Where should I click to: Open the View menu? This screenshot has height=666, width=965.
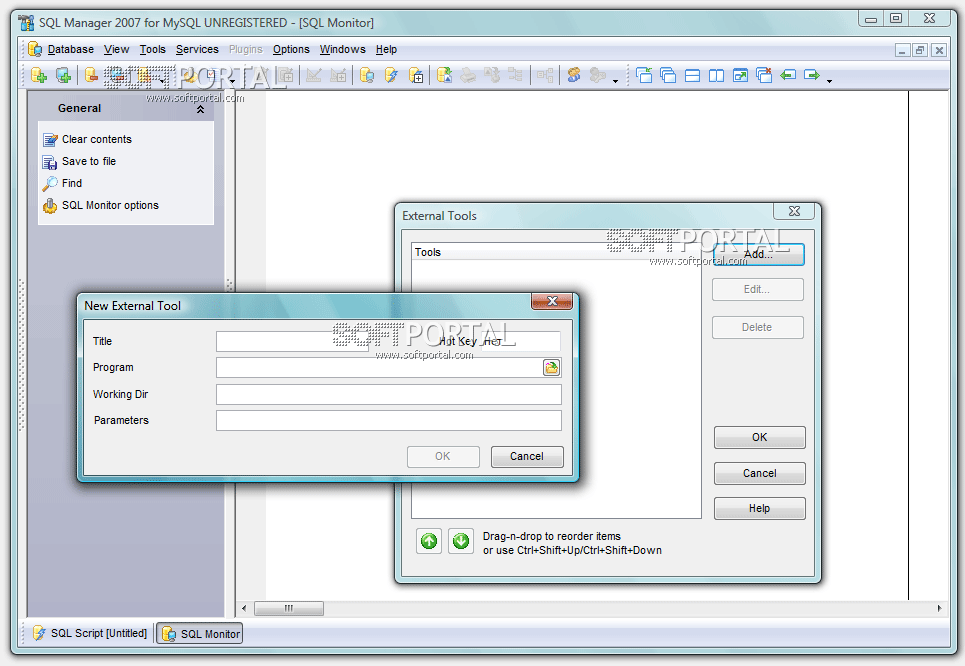pyautogui.click(x=116, y=49)
